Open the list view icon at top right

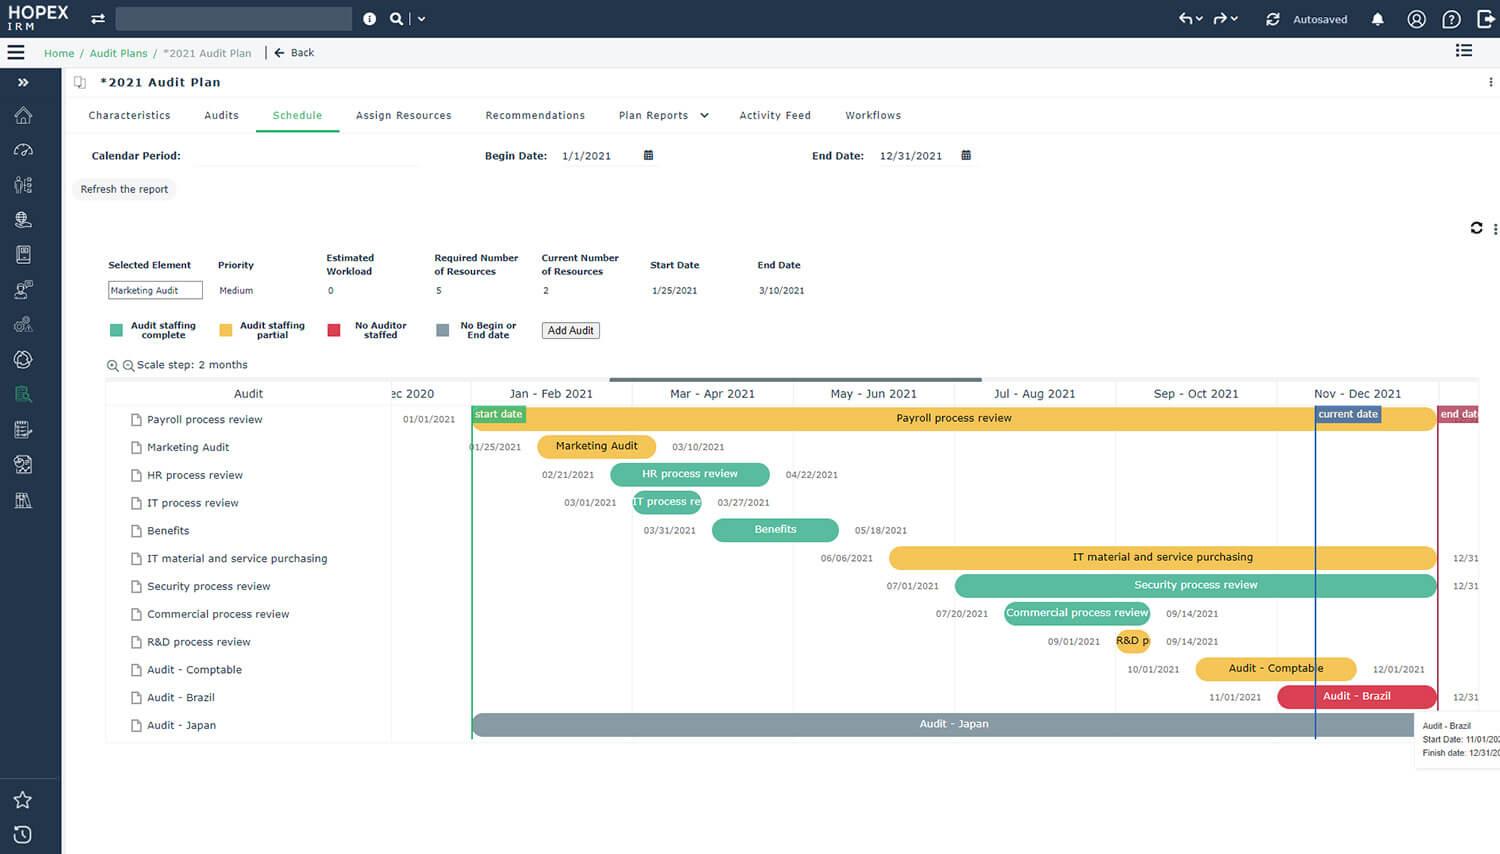(1464, 51)
